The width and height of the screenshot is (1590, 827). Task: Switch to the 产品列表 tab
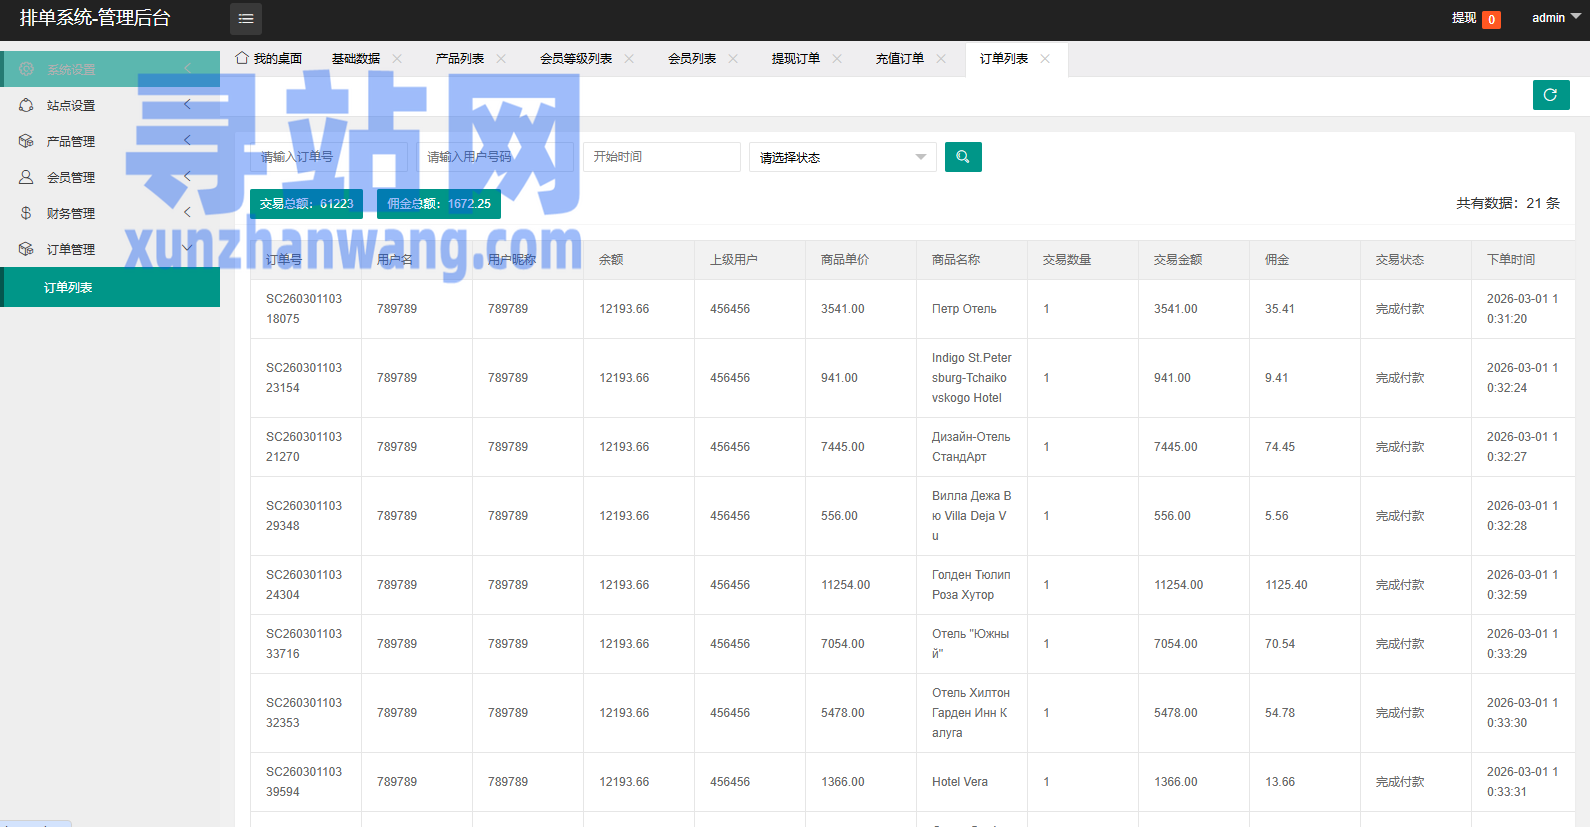(x=460, y=59)
